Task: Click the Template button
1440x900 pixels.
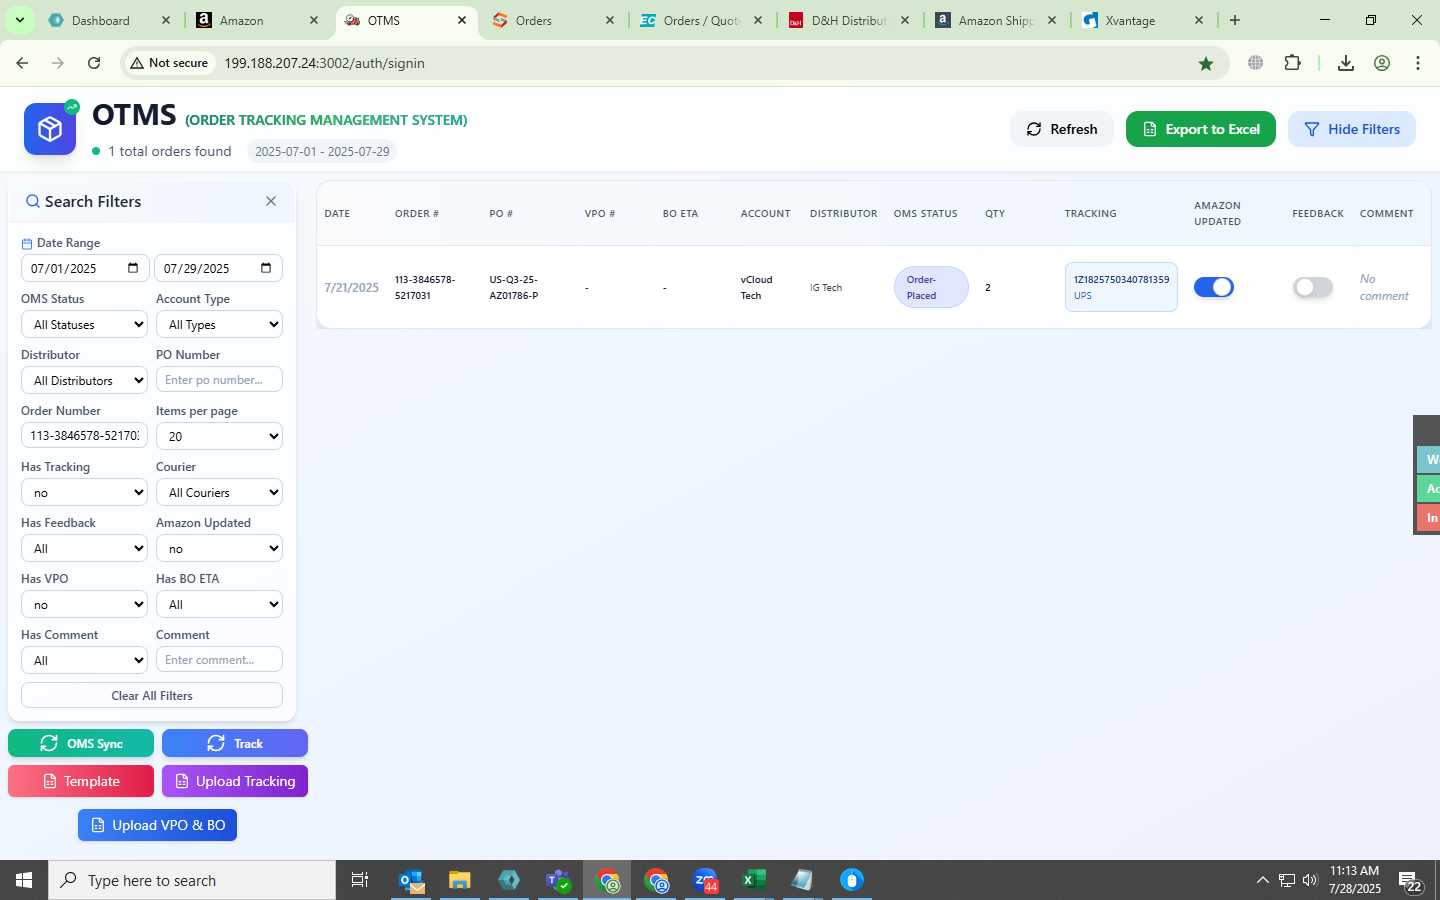Action: [81, 781]
